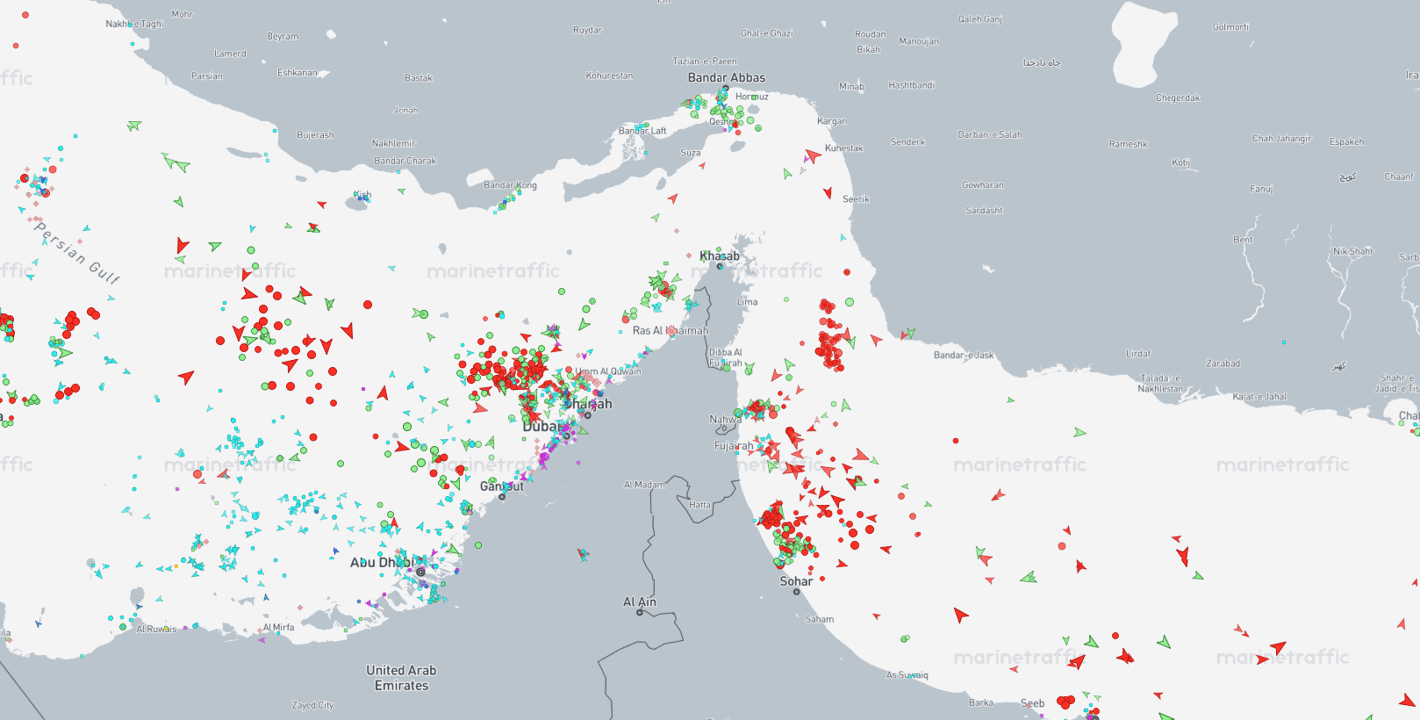Image resolution: width=1420 pixels, height=720 pixels.
Task: Click the Persian Gulf water label
Action: pos(76,253)
